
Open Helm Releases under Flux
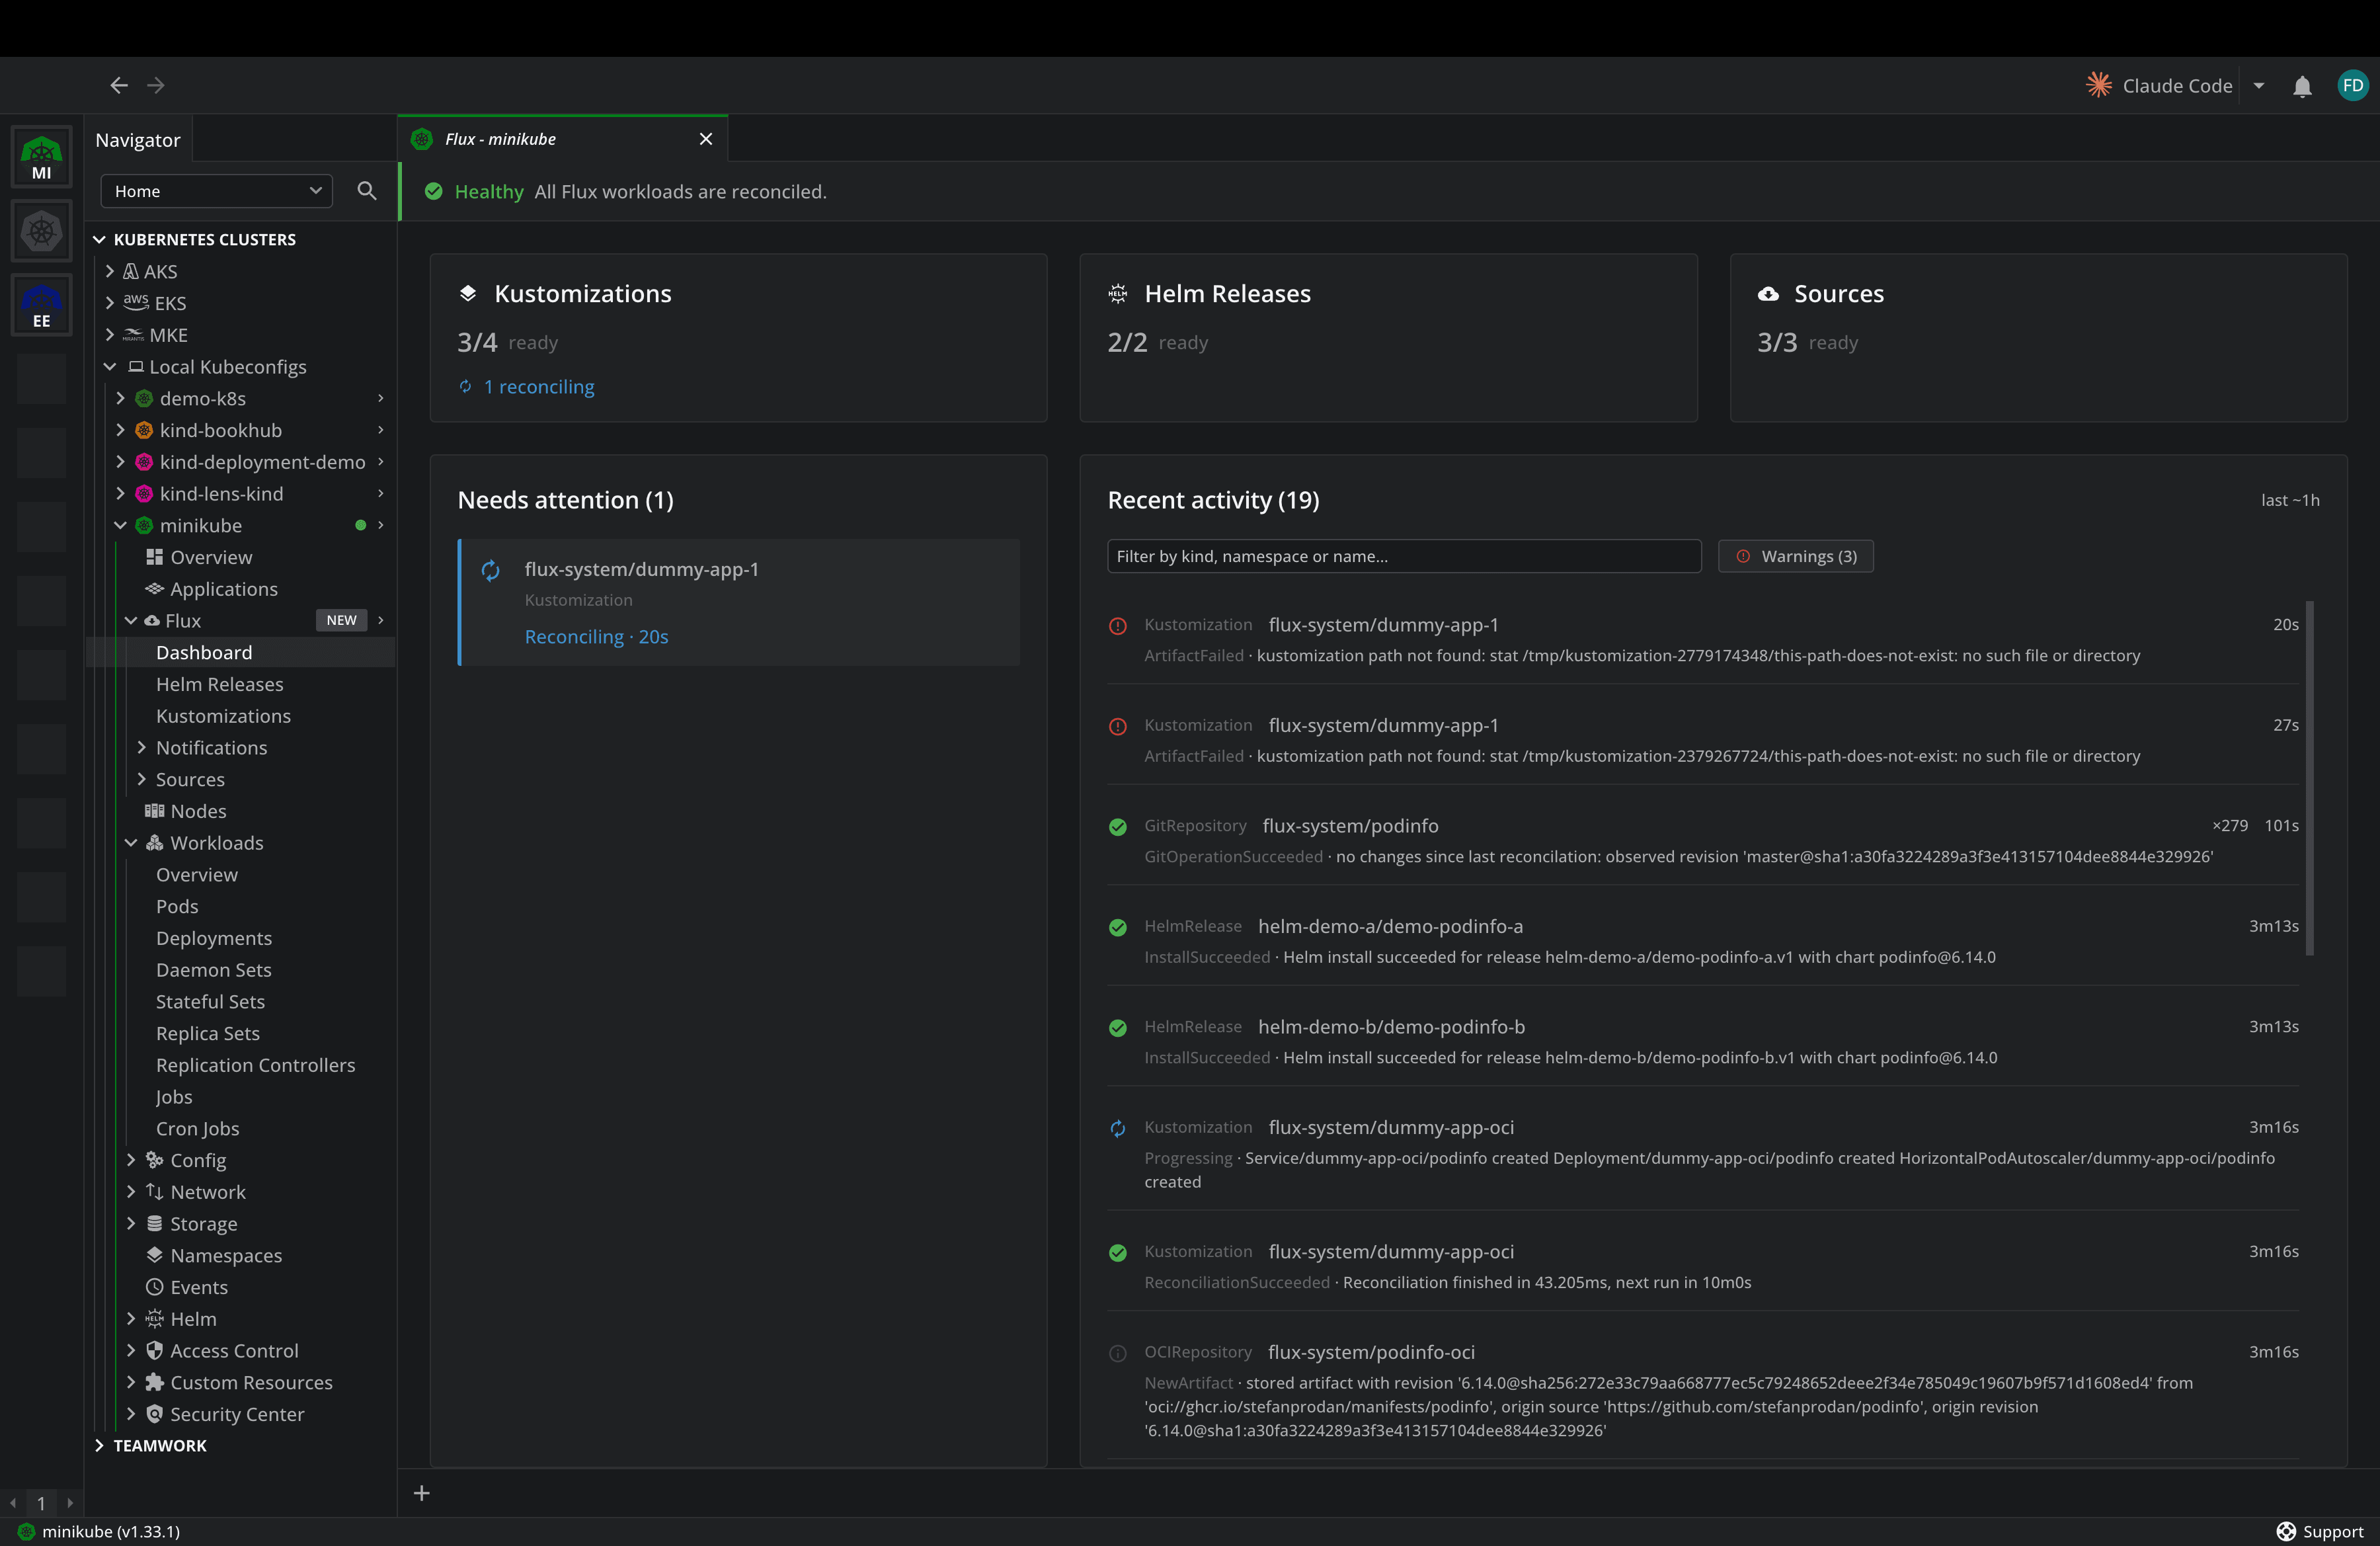pyautogui.click(x=220, y=684)
